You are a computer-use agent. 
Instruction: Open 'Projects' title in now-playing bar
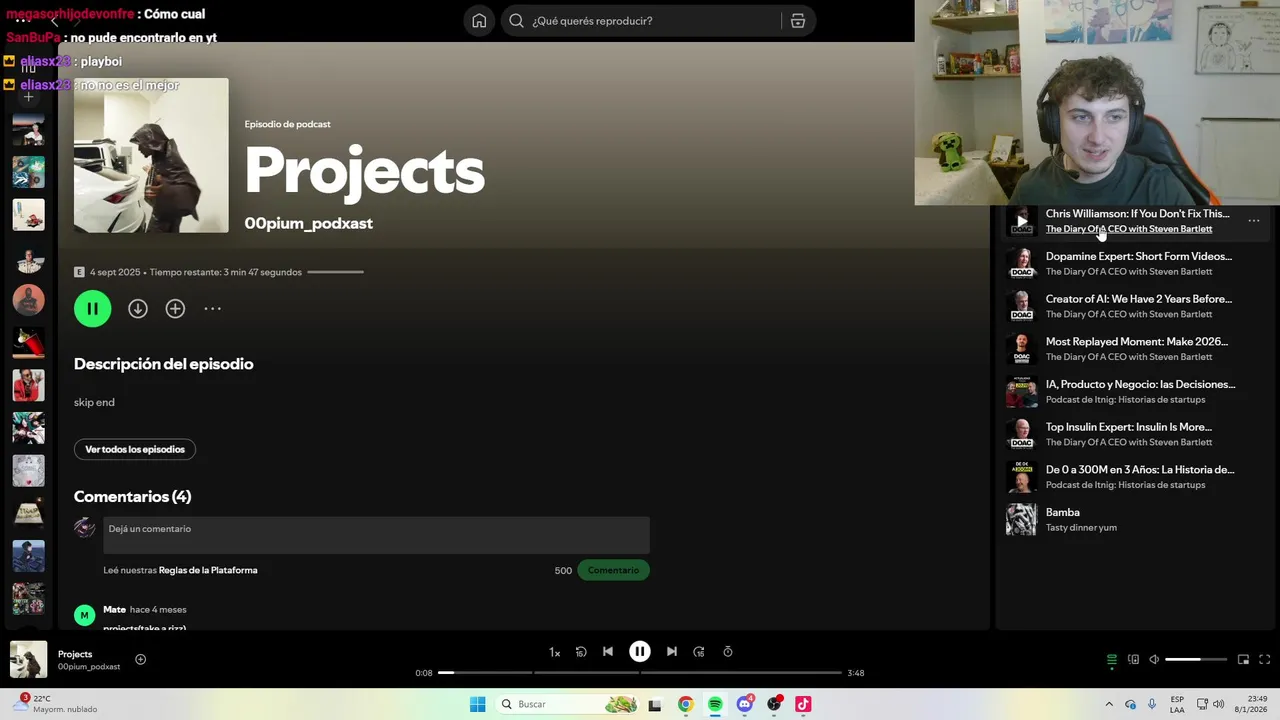[75, 654]
